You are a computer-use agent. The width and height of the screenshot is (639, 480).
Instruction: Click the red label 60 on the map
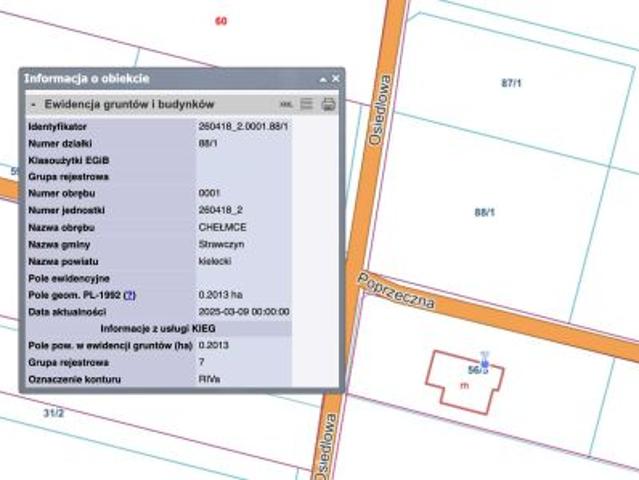point(220,21)
